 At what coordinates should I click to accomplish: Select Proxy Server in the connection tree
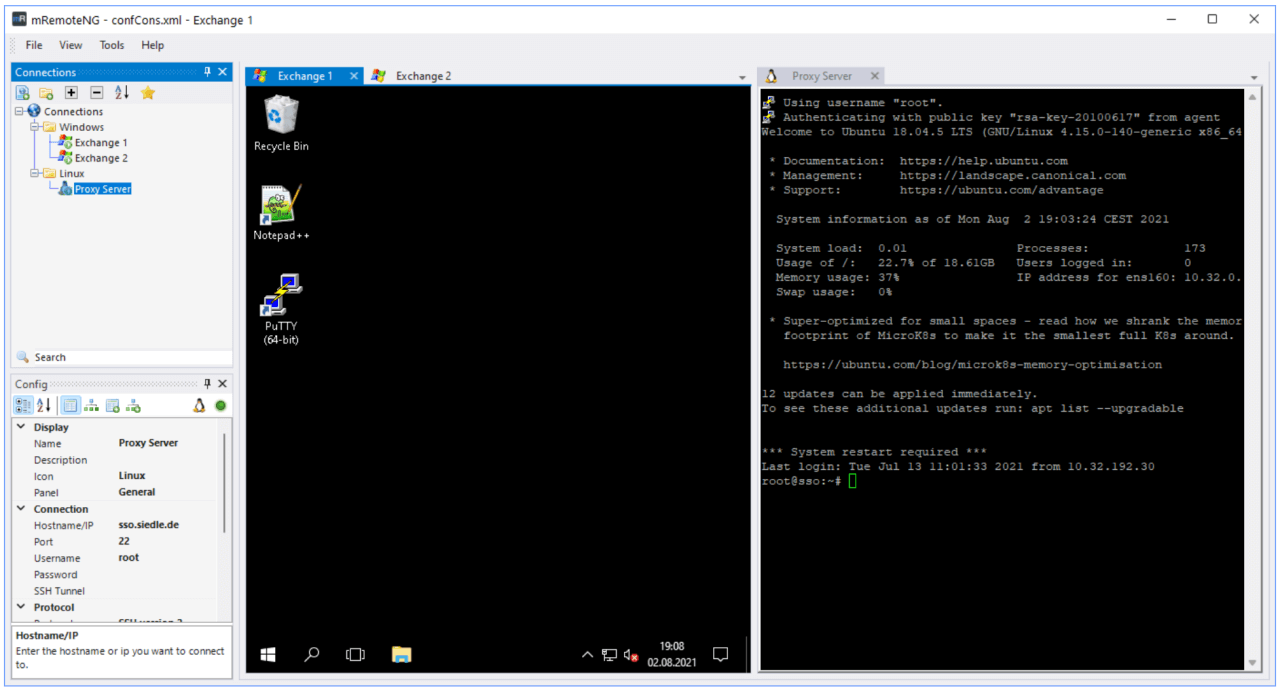pos(102,189)
